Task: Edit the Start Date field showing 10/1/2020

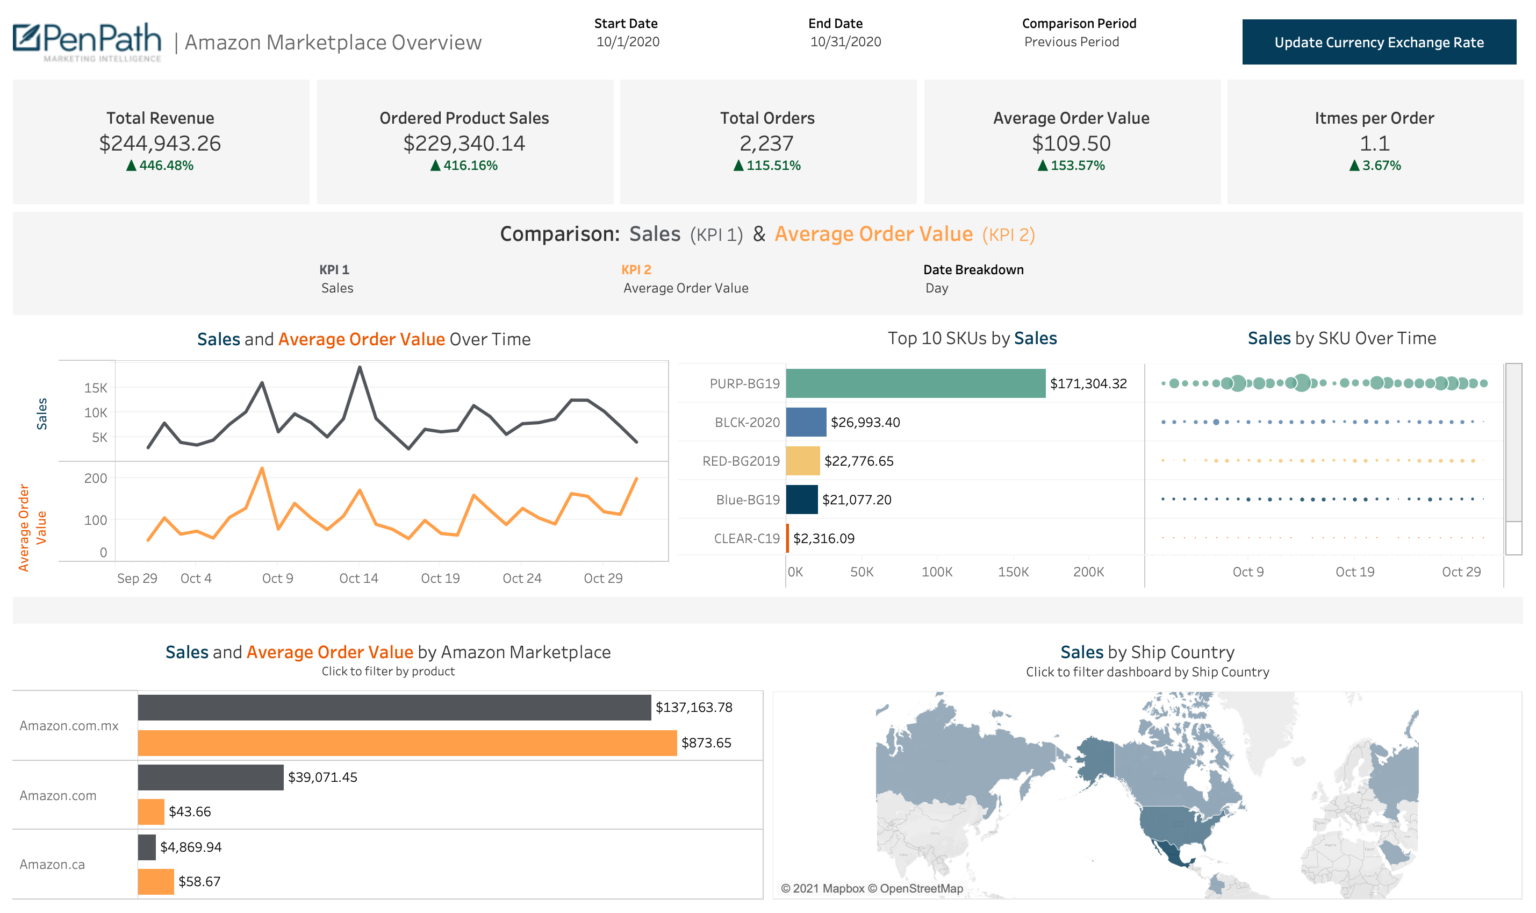Action: (x=628, y=41)
